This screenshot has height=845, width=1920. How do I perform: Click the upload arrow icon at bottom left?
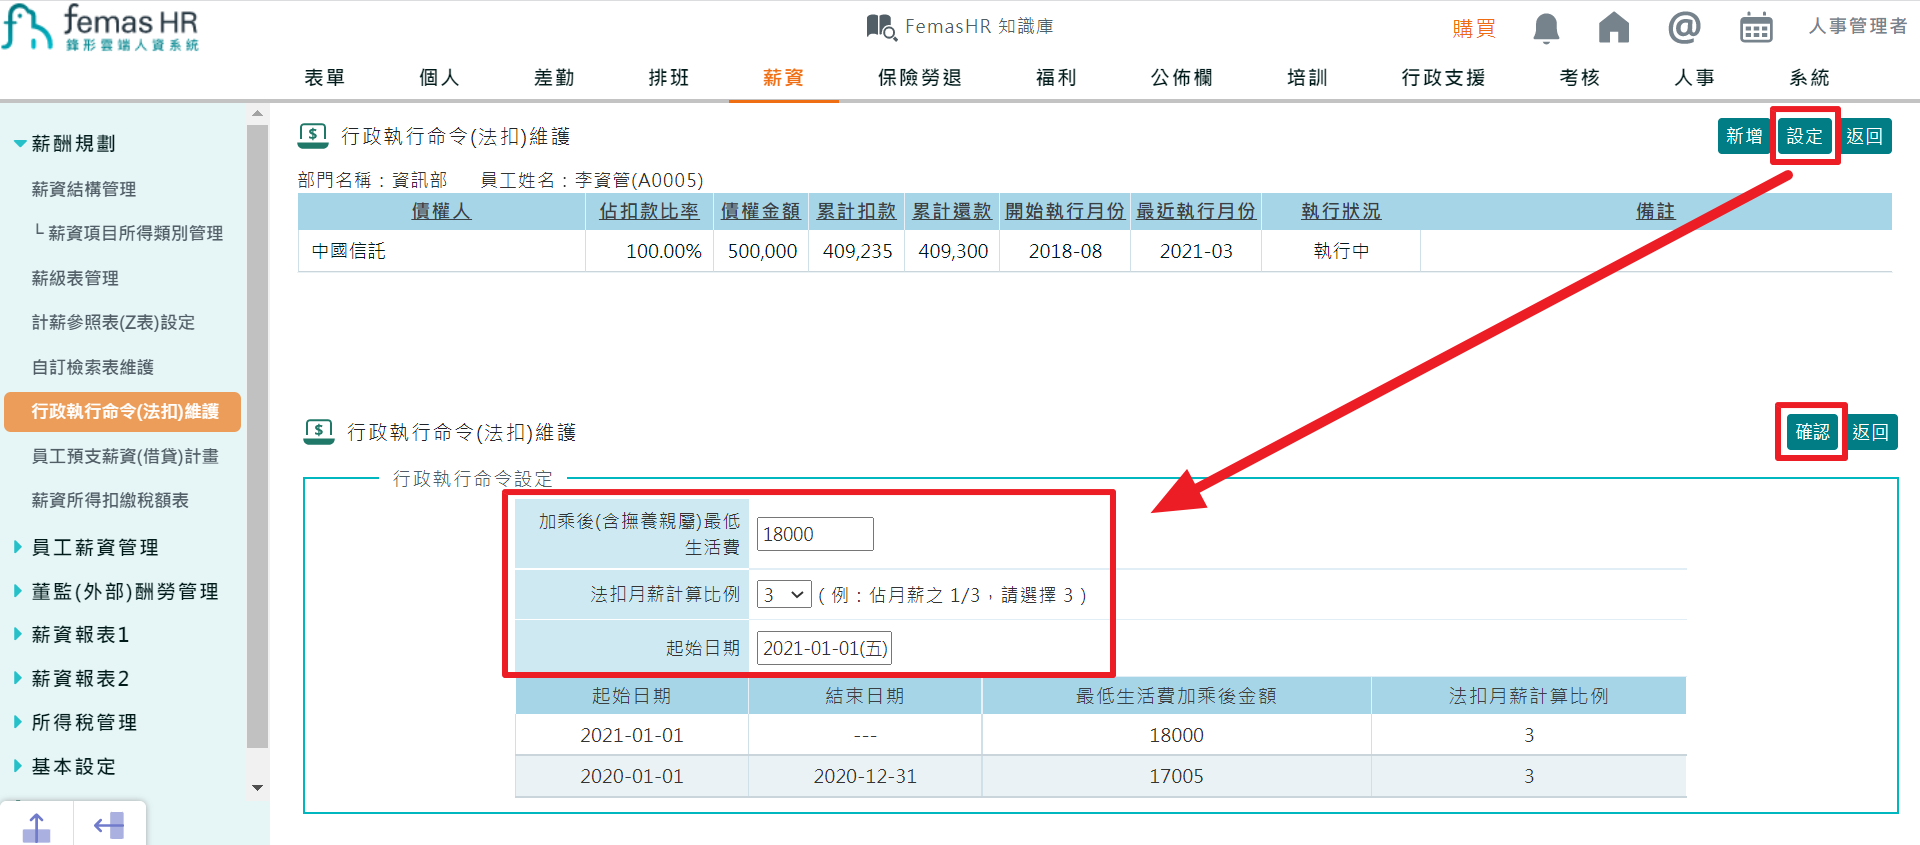(36, 827)
